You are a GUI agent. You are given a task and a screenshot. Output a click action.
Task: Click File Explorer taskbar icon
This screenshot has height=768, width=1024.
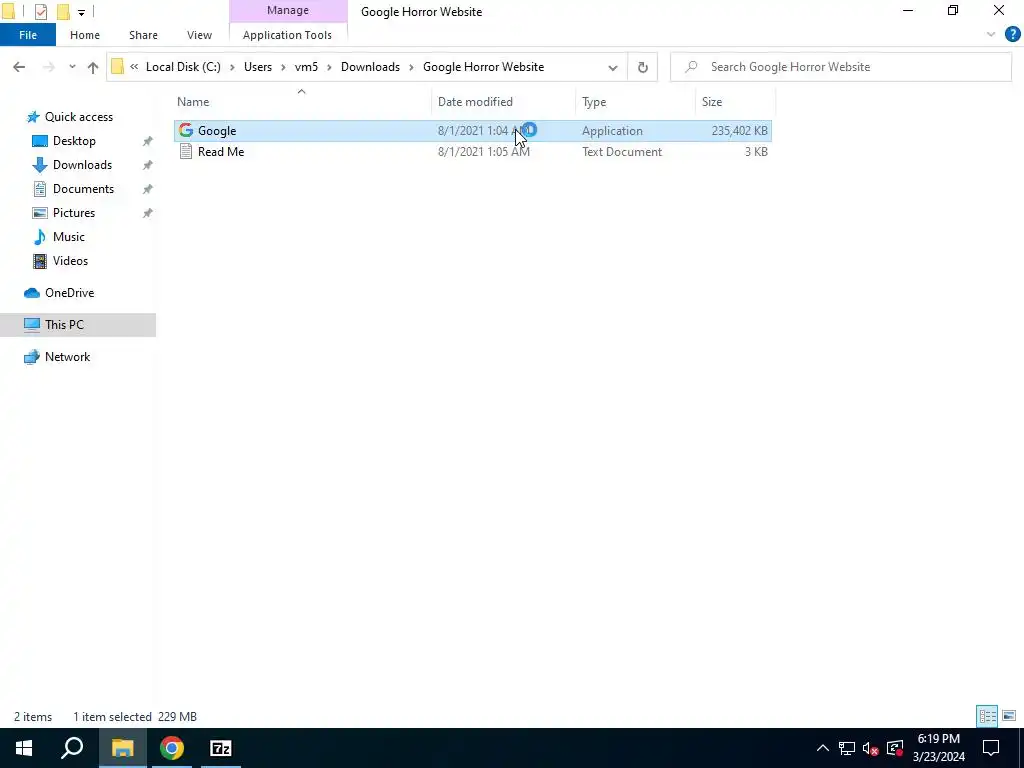tap(122, 748)
